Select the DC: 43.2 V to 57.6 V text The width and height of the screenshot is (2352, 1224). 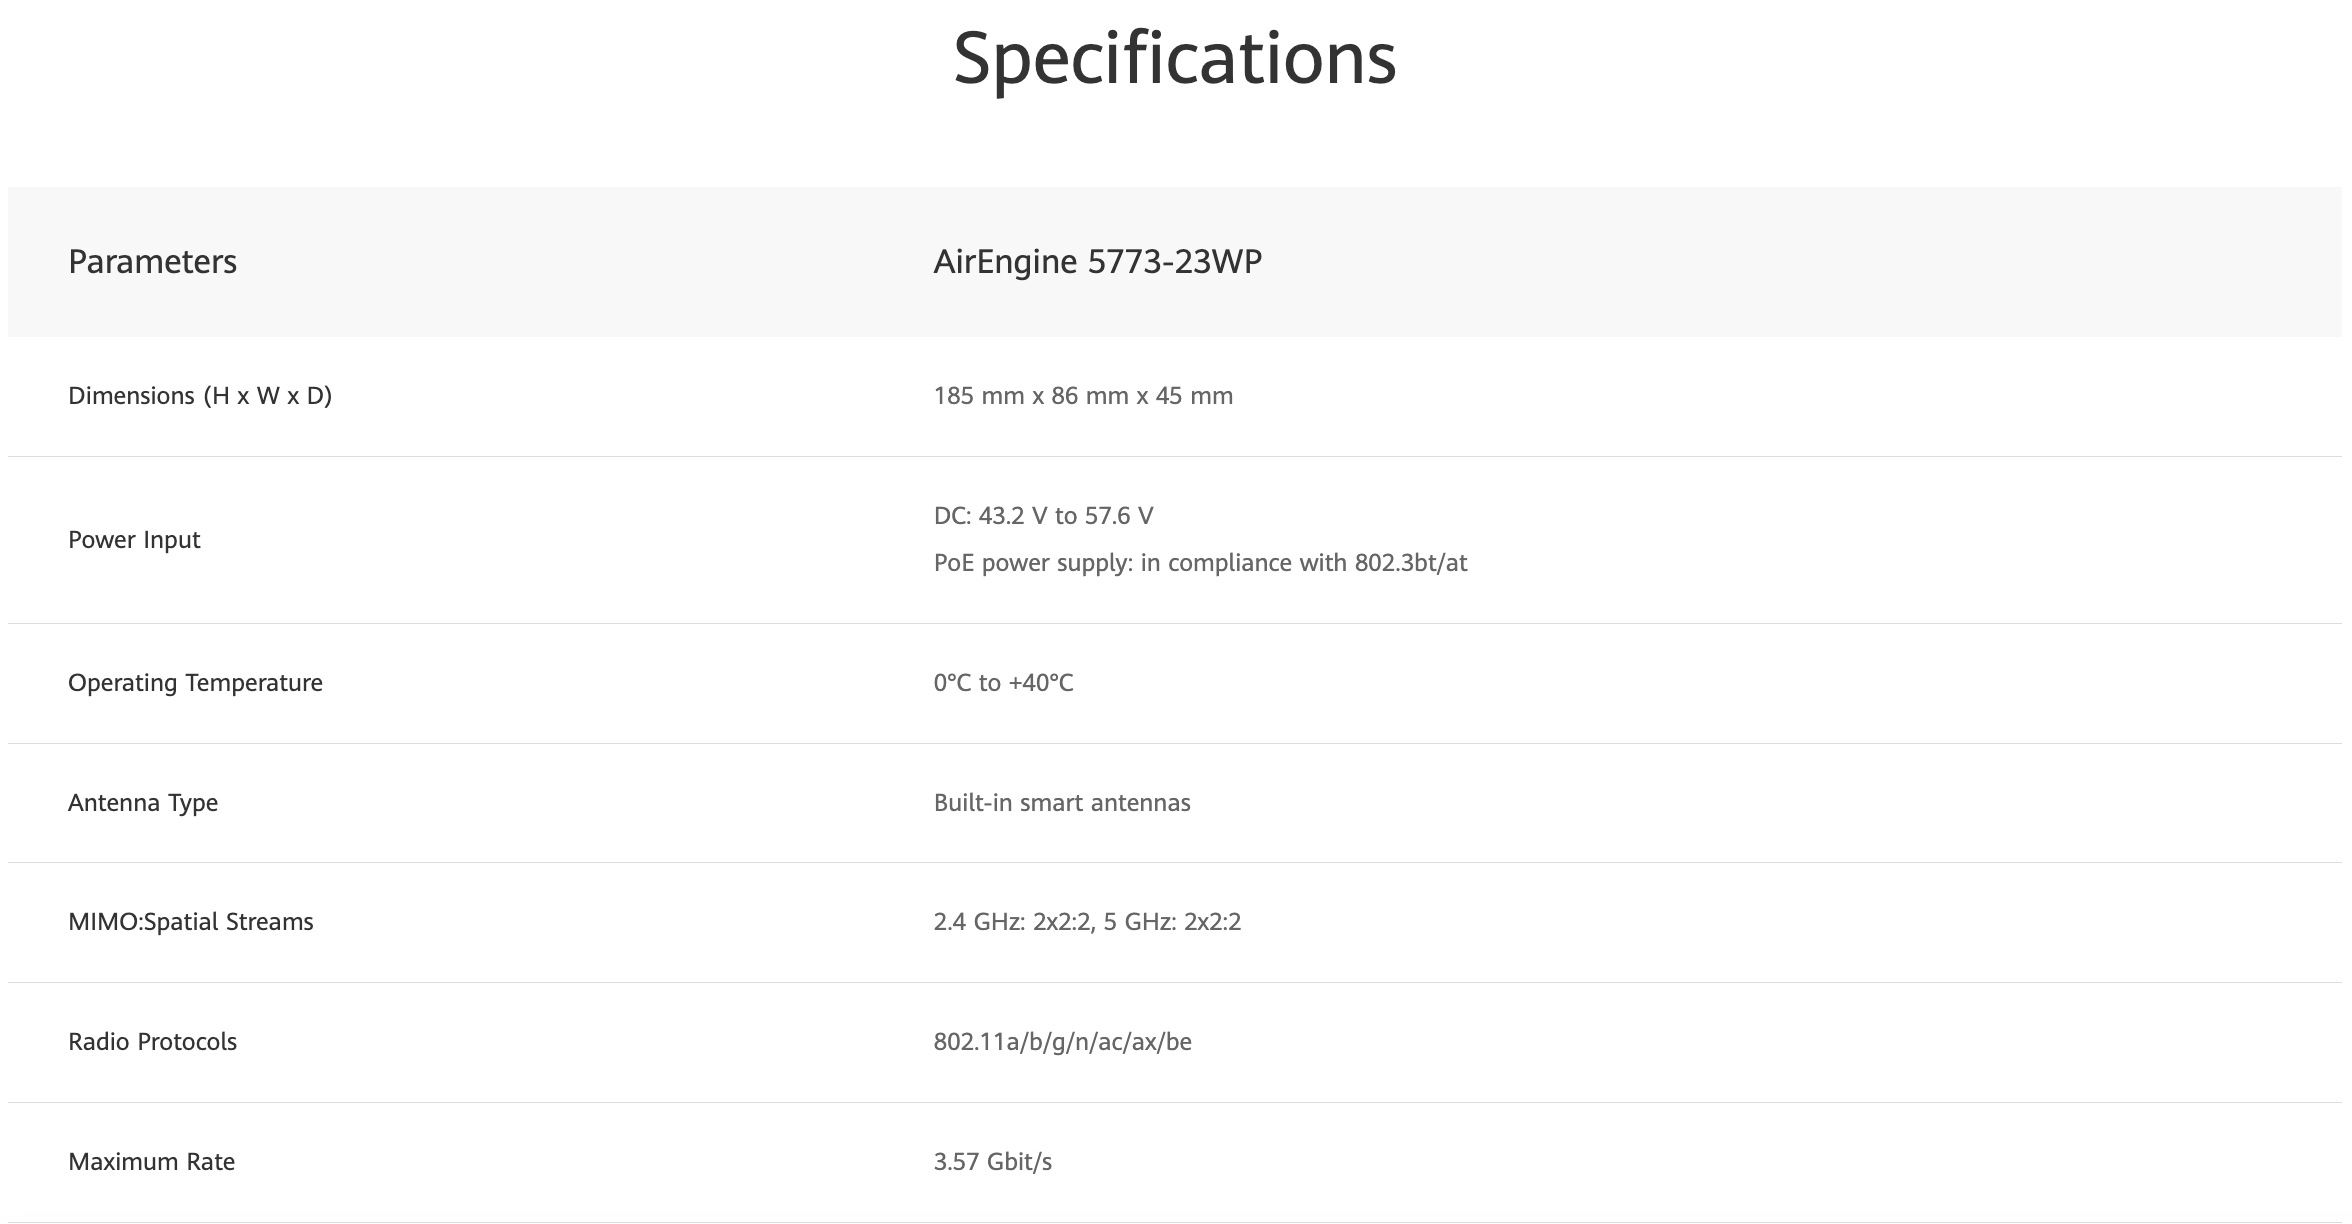1043,516
